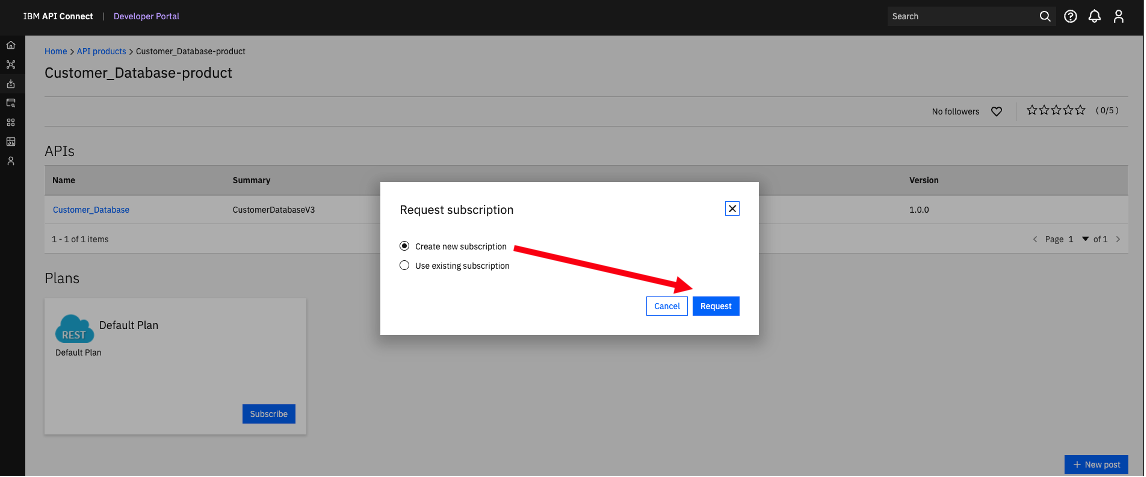This screenshot has width=1146, height=477.
Task: Open the user account icon in header
Action: [x=1118, y=16]
